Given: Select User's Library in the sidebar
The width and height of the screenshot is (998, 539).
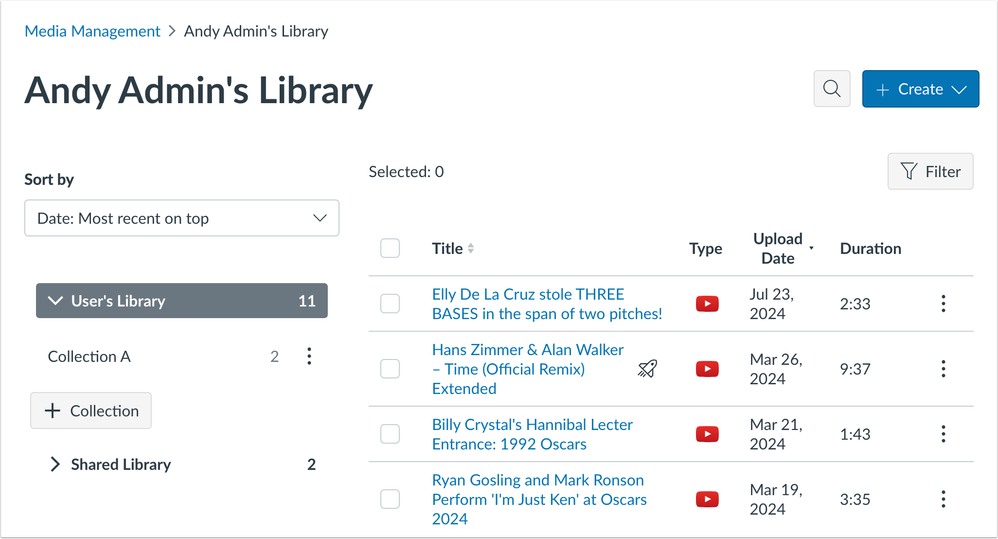Looking at the screenshot, I should tap(118, 301).
